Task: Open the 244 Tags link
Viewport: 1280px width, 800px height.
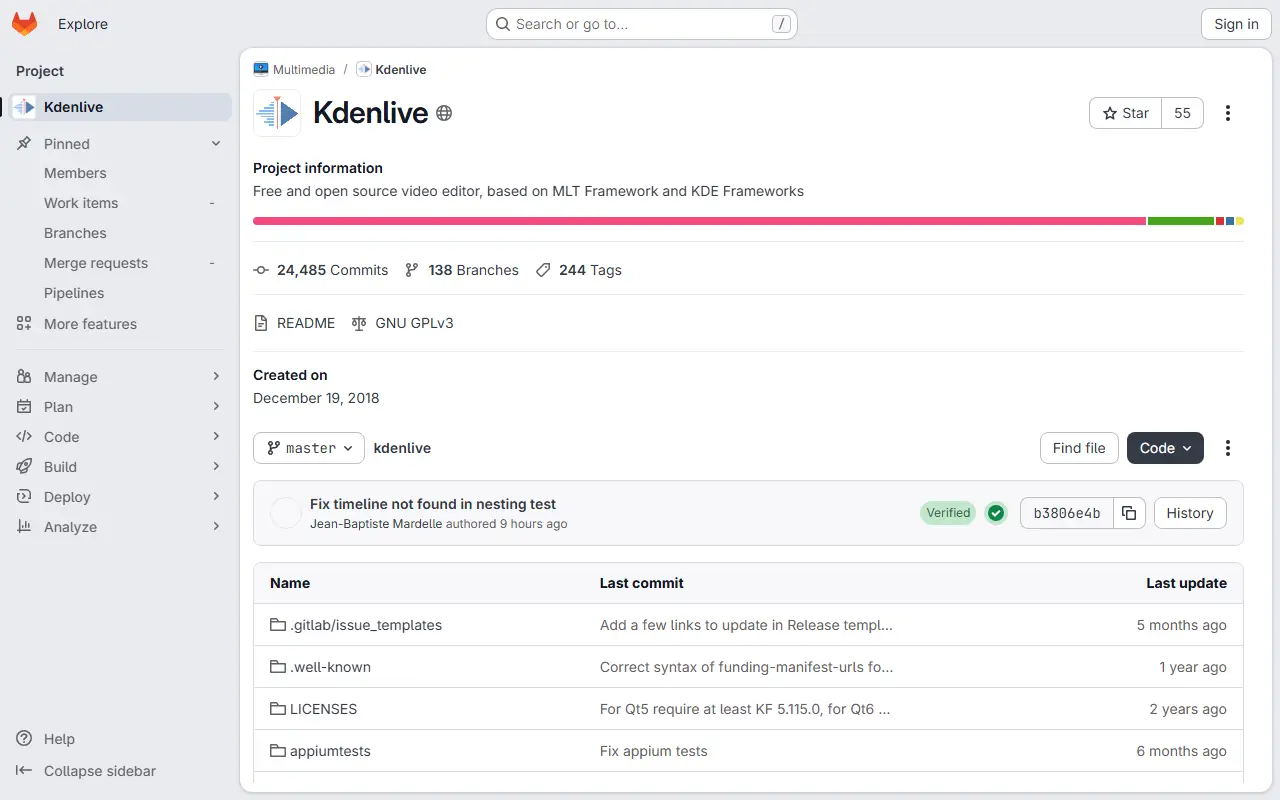Action: (x=579, y=270)
